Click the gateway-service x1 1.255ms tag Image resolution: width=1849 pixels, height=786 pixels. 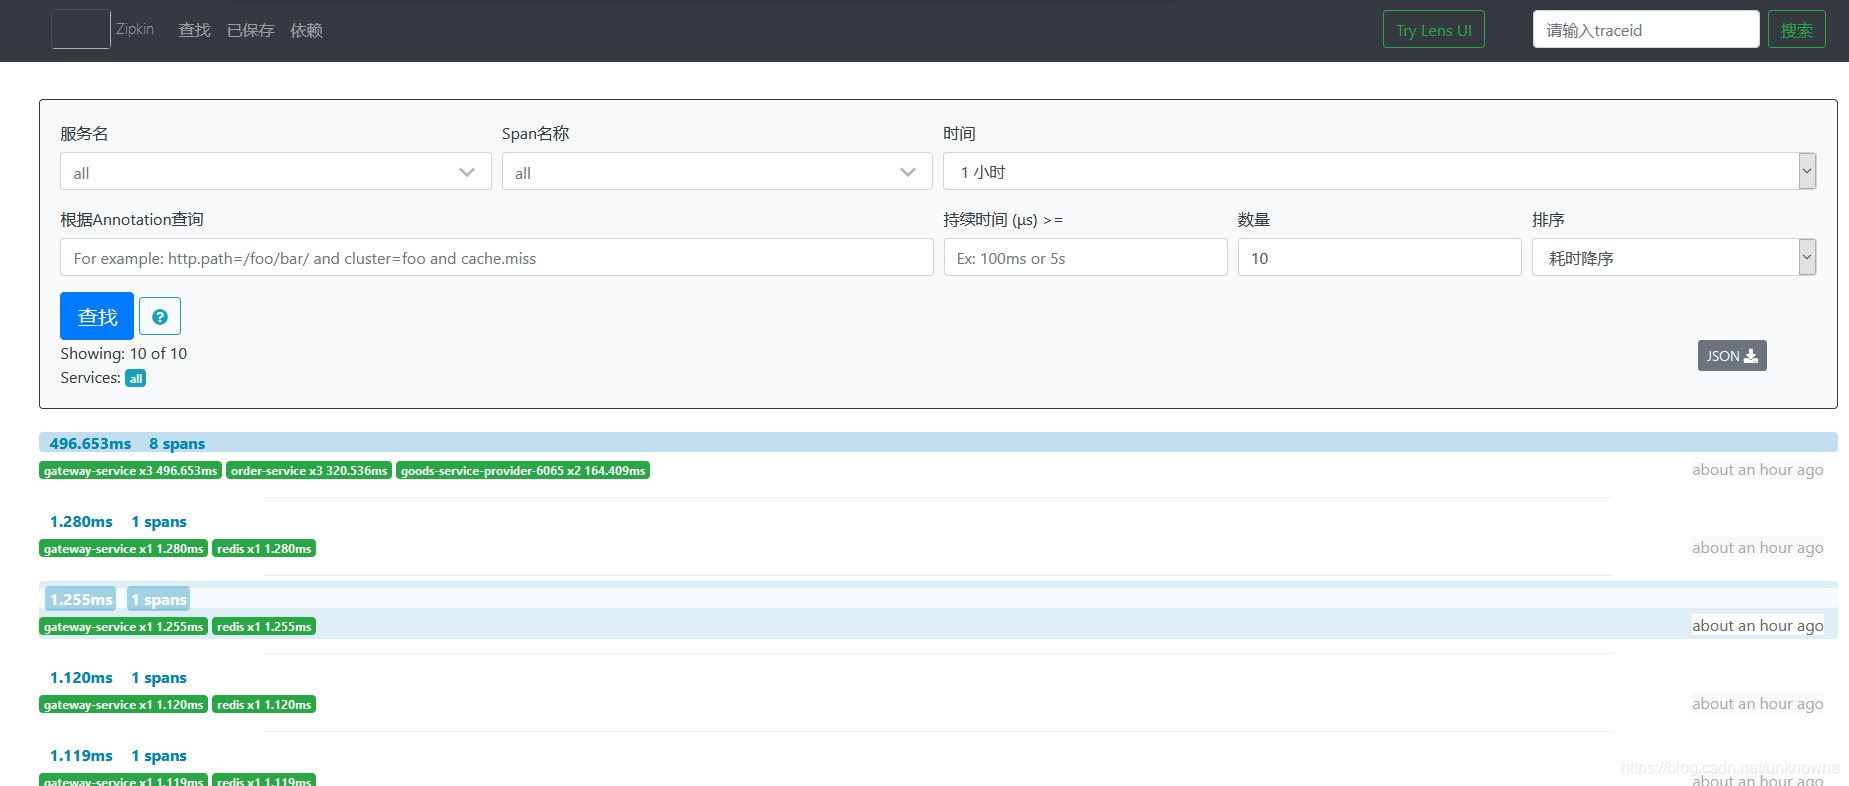124,627
